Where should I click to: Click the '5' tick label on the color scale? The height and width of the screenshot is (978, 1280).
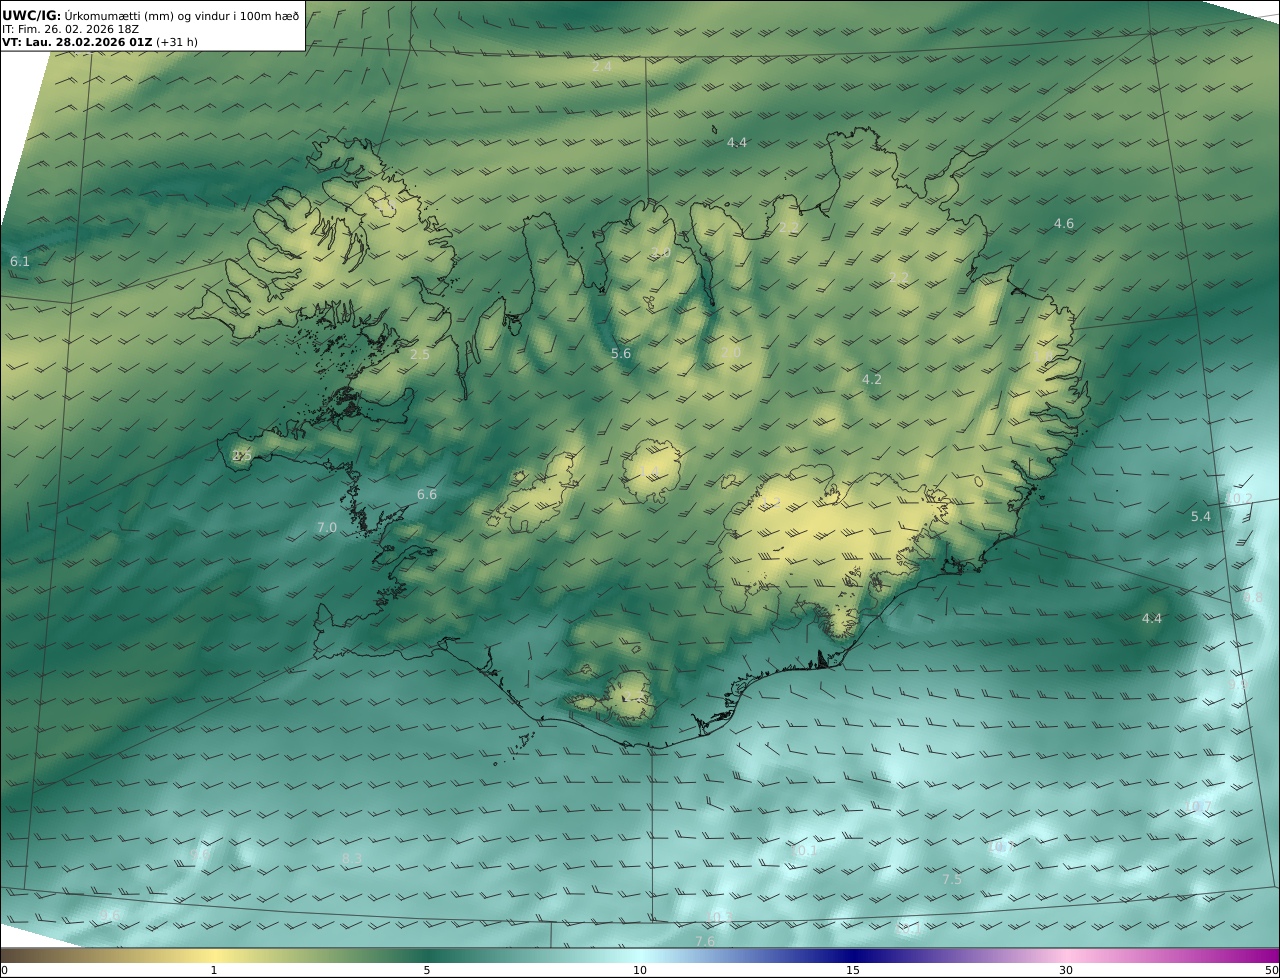[x=427, y=970]
